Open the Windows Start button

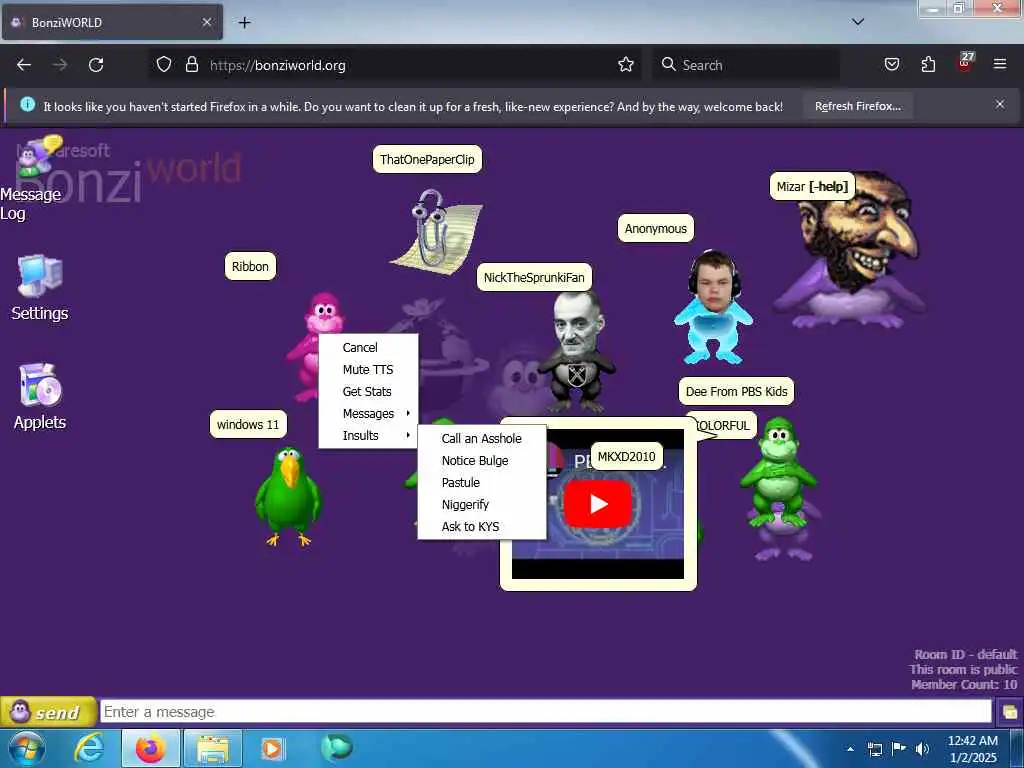(27, 748)
